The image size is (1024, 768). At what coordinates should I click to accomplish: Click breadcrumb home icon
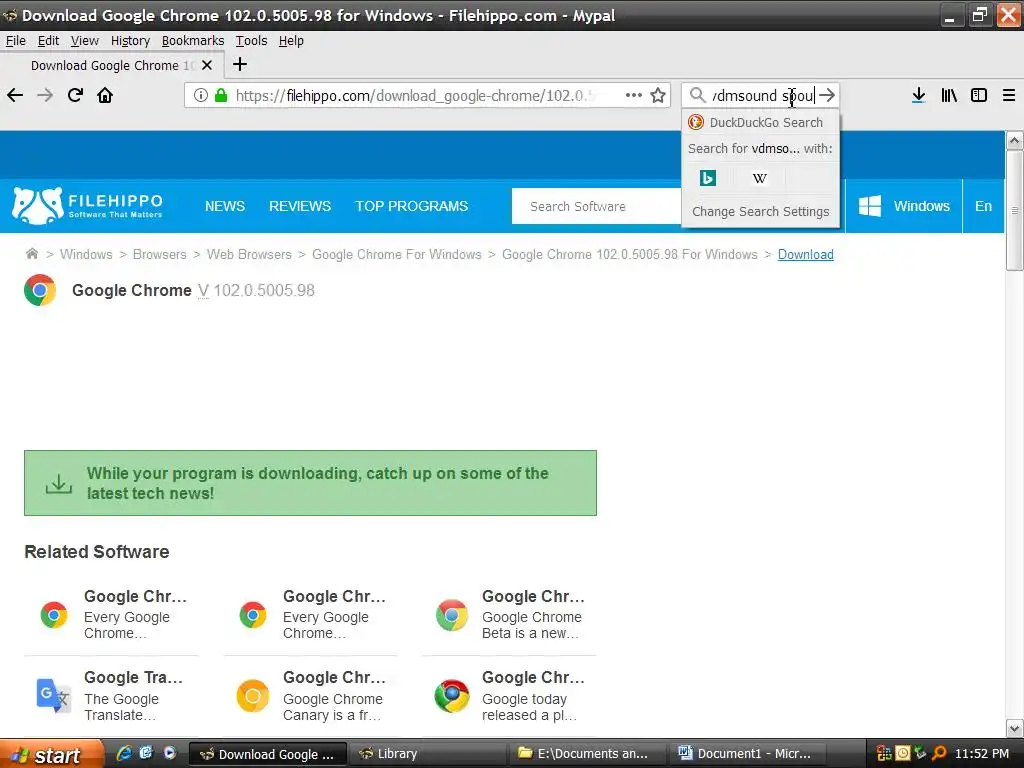31,253
